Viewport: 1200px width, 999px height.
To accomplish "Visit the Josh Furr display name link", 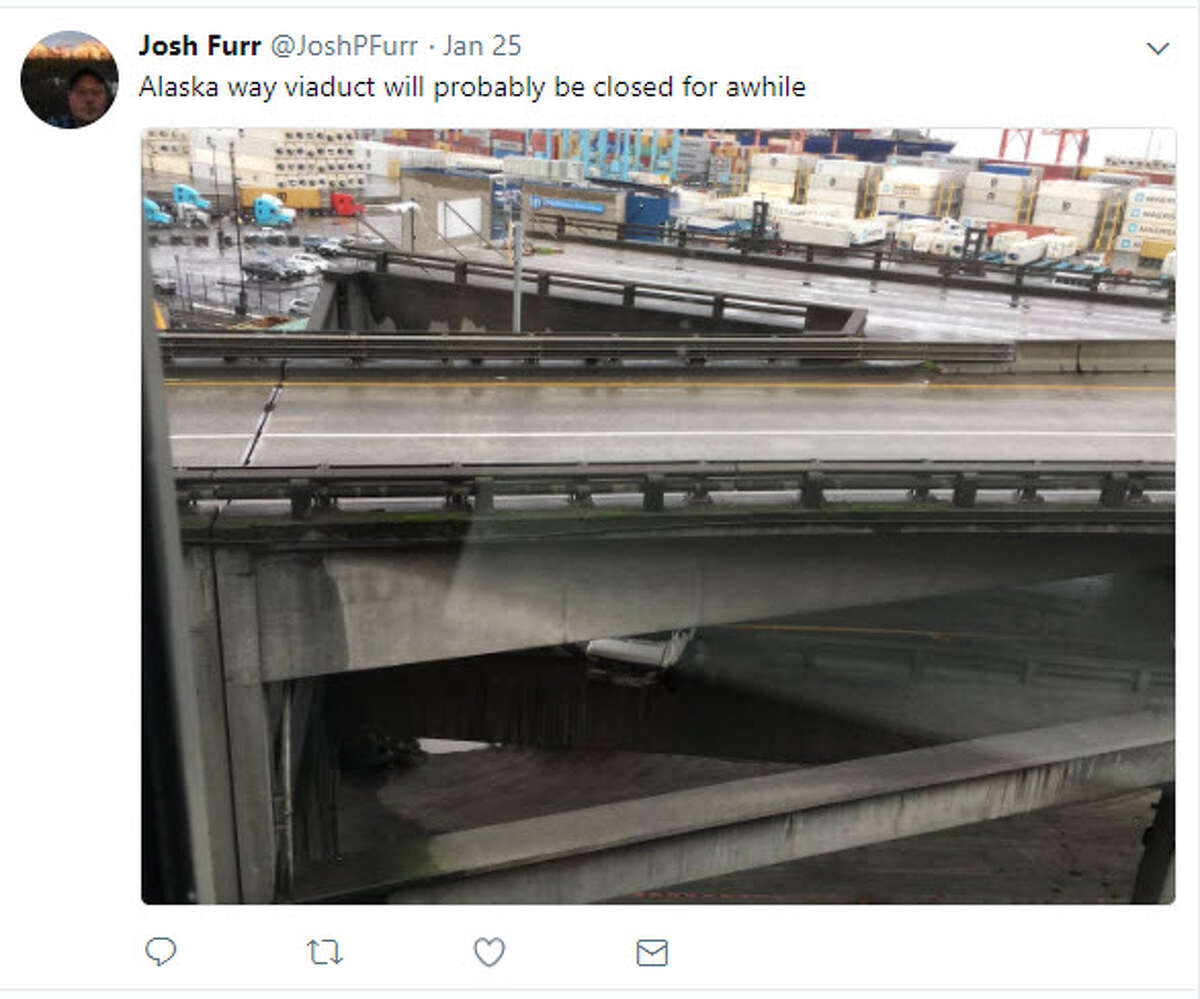I will pyautogui.click(x=200, y=46).
